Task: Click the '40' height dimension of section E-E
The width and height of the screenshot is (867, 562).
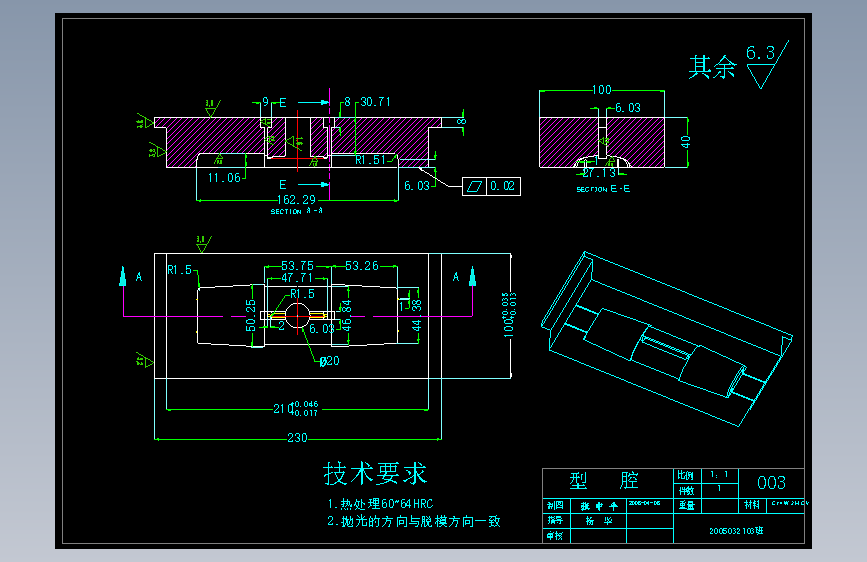Action: [x=686, y=142]
